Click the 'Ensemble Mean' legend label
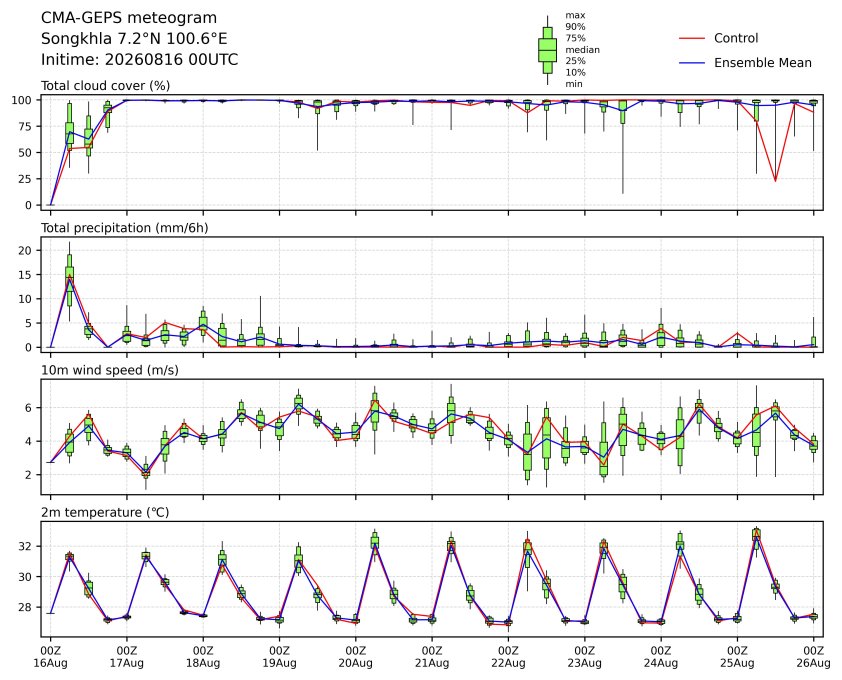842x680 pixels. 763,63
